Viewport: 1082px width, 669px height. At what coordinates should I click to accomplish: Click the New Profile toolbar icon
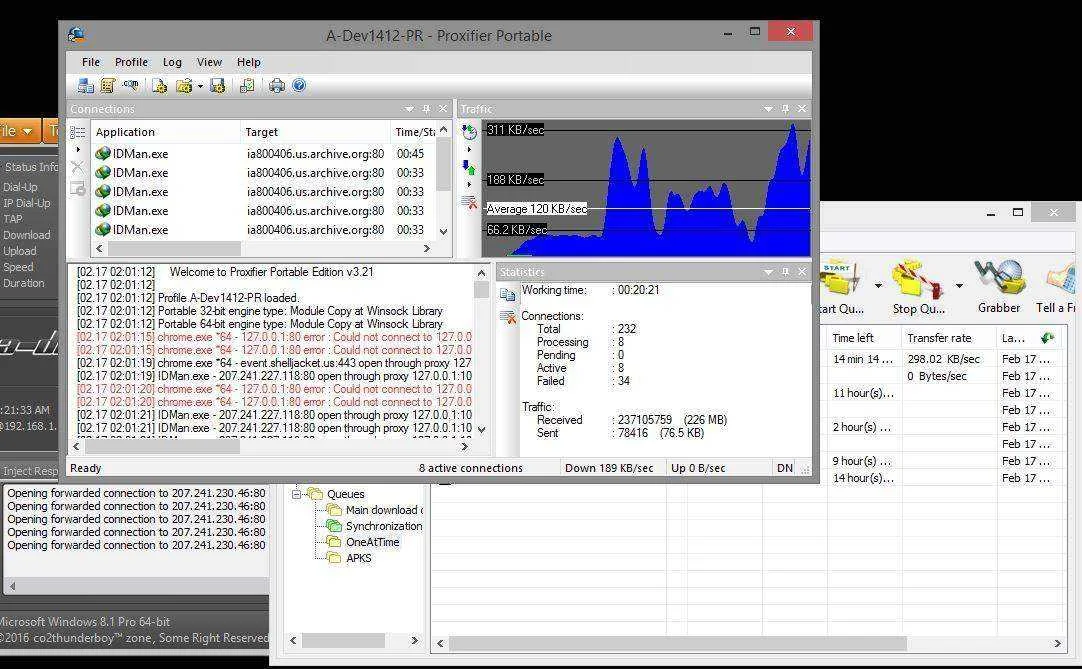coord(159,86)
